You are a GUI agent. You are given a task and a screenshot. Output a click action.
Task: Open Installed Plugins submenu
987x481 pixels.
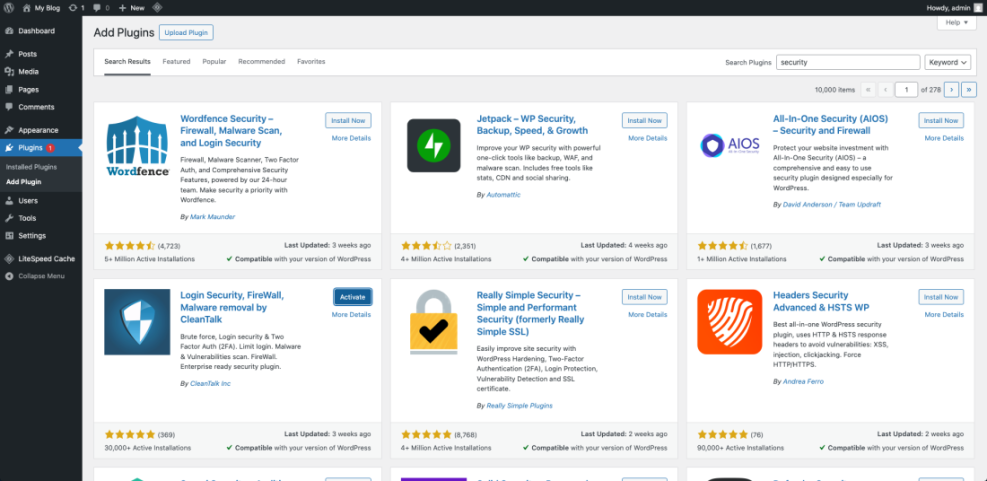[x=31, y=167]
